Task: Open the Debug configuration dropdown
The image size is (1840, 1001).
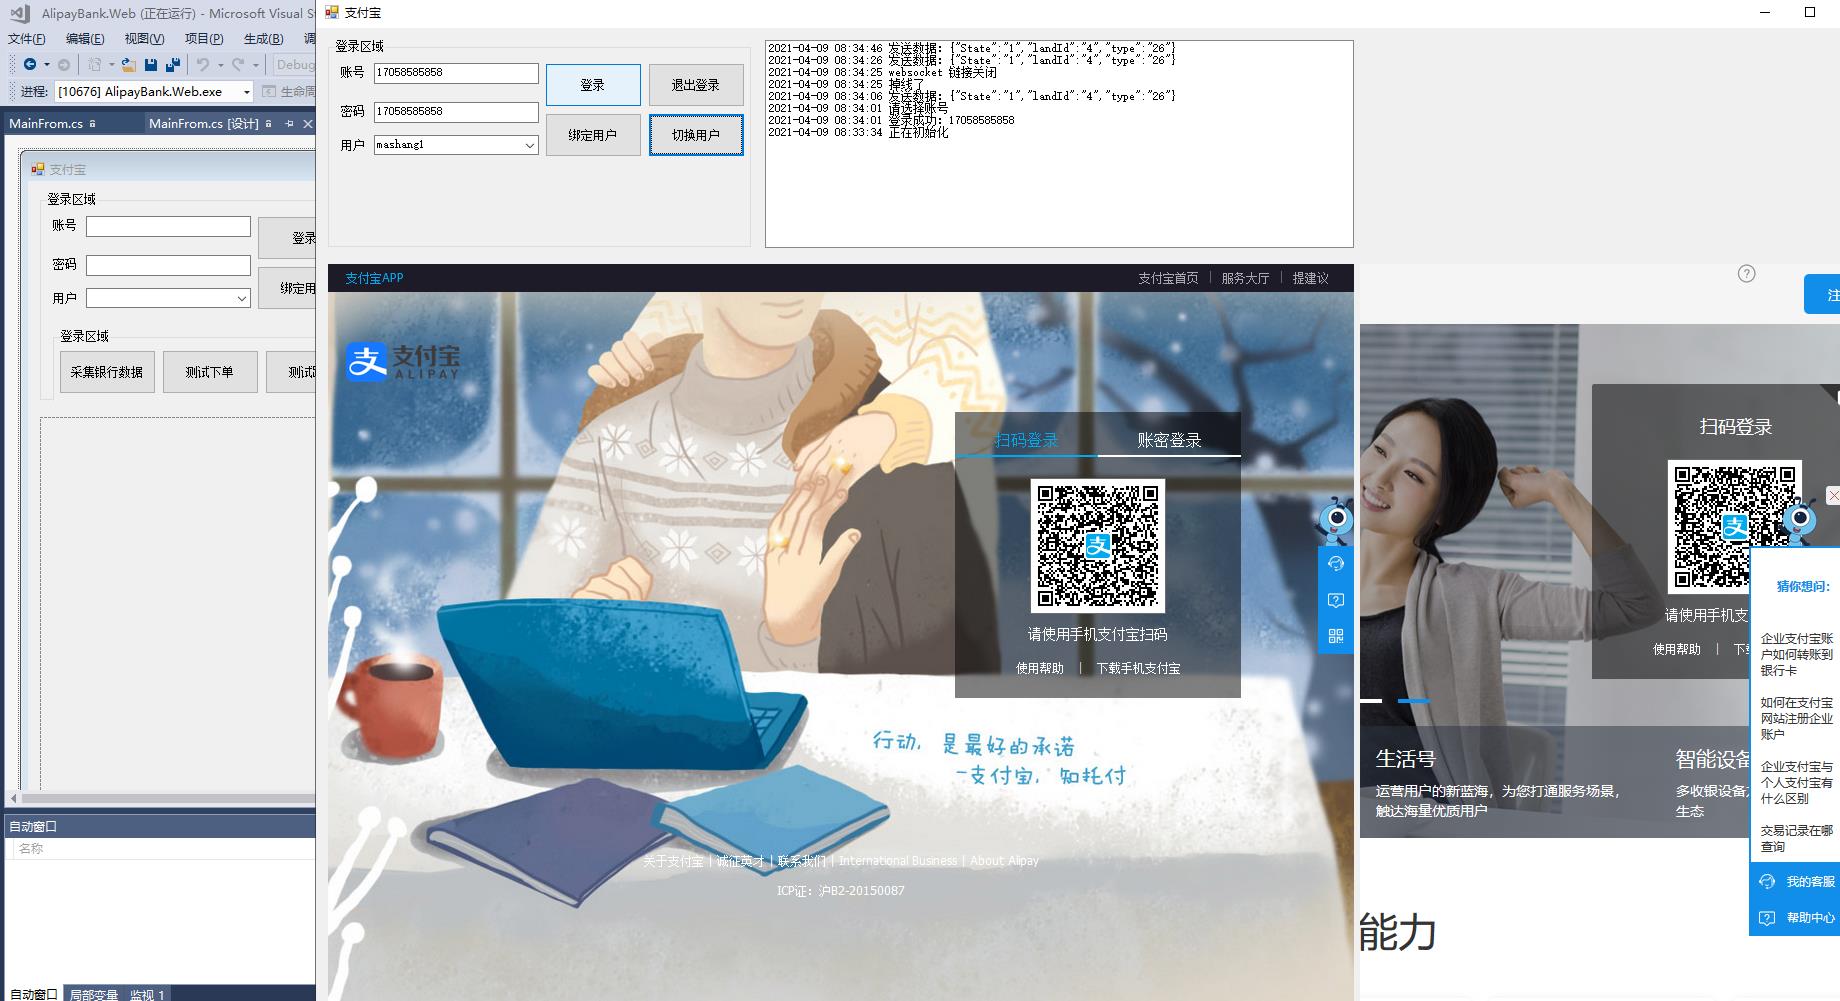Action: click(x=296, y=64)
